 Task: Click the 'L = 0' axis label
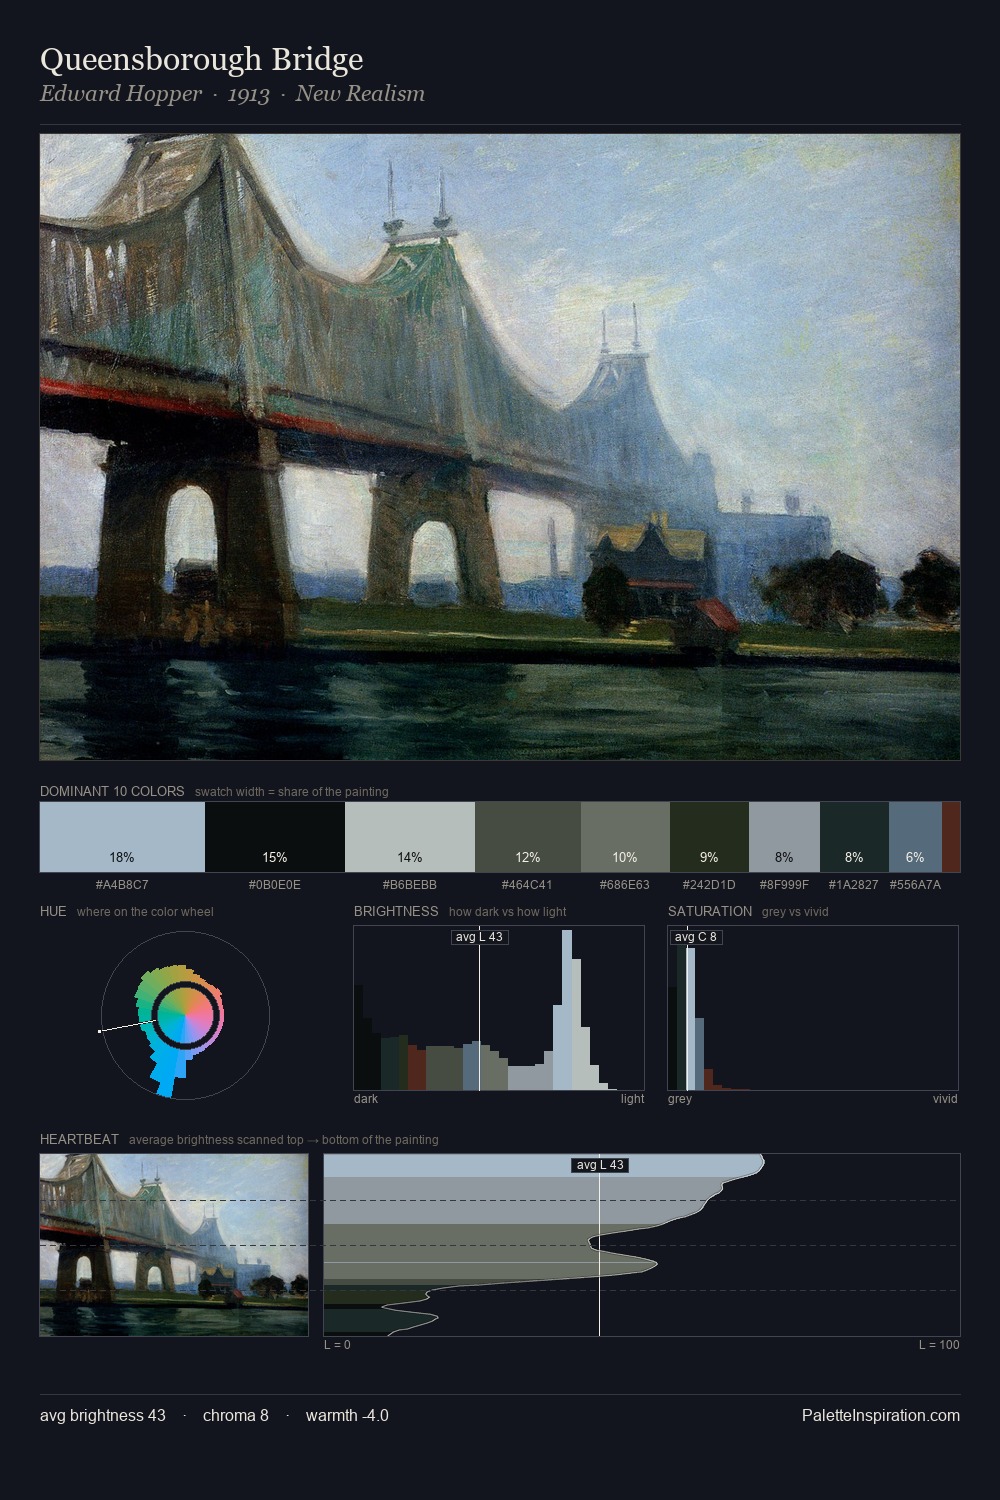click(337, 1344)
